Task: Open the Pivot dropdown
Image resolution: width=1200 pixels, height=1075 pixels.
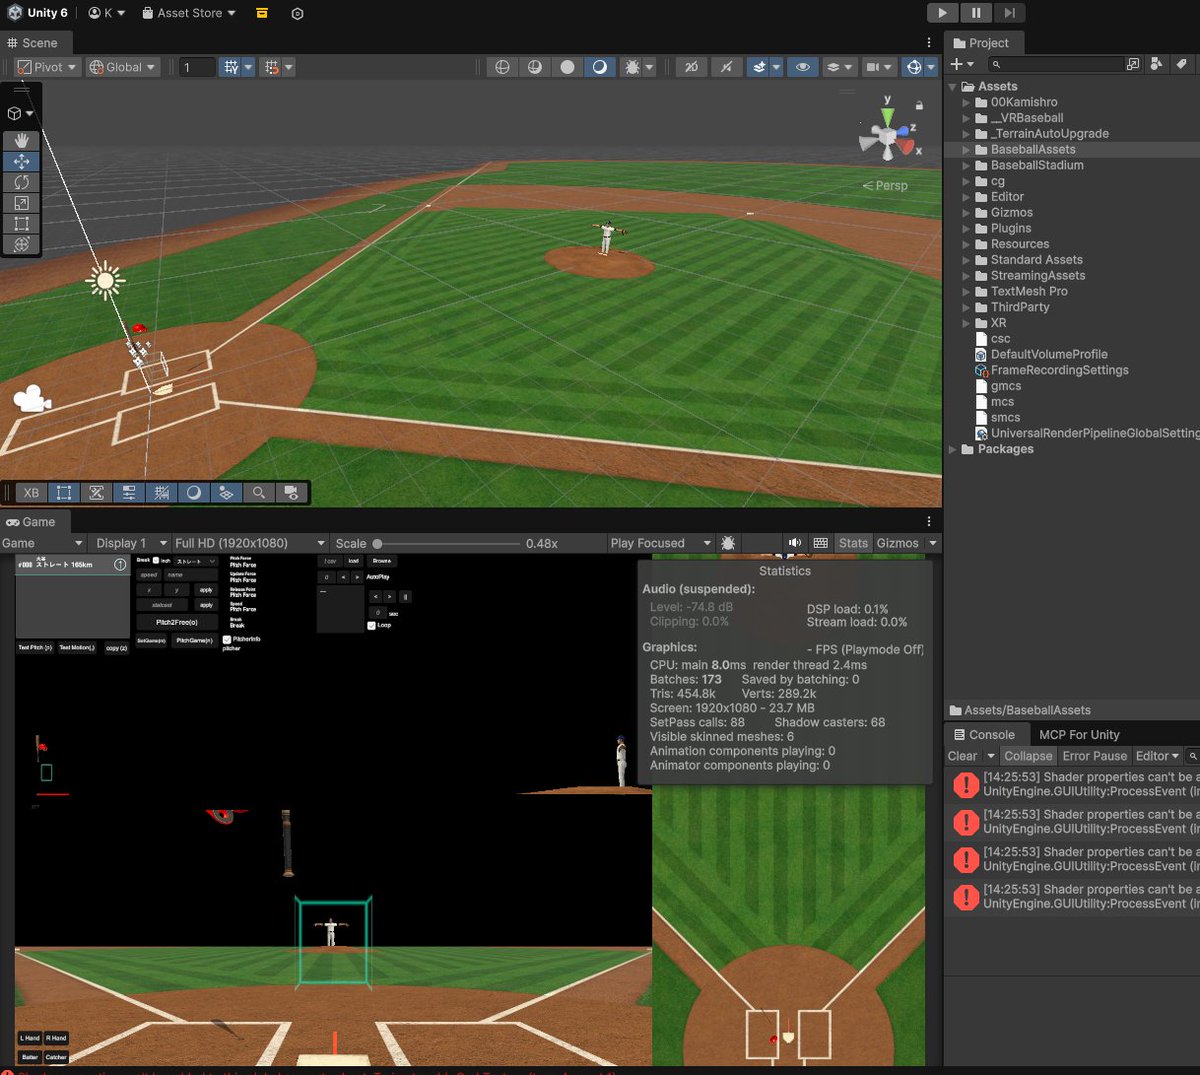Action: pos(46,67)
